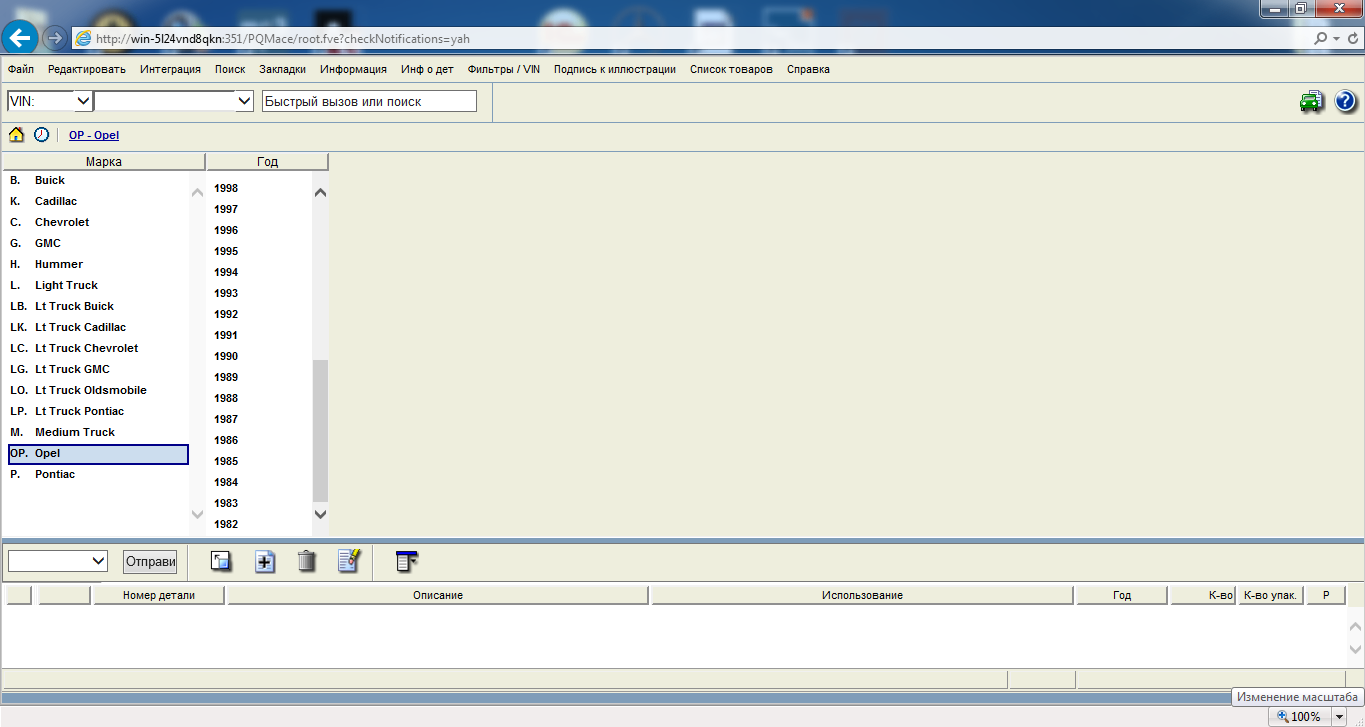Open help with the blue question mark
This screenshot has width=1365, height=727.
click(x=1345, y=101)
